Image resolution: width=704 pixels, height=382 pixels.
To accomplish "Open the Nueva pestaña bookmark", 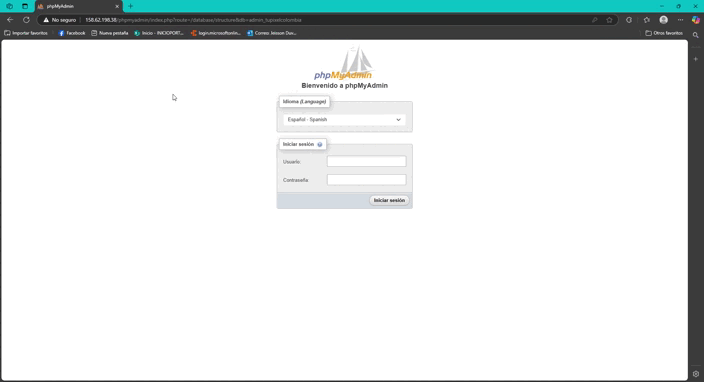I will tap(110, 33).
